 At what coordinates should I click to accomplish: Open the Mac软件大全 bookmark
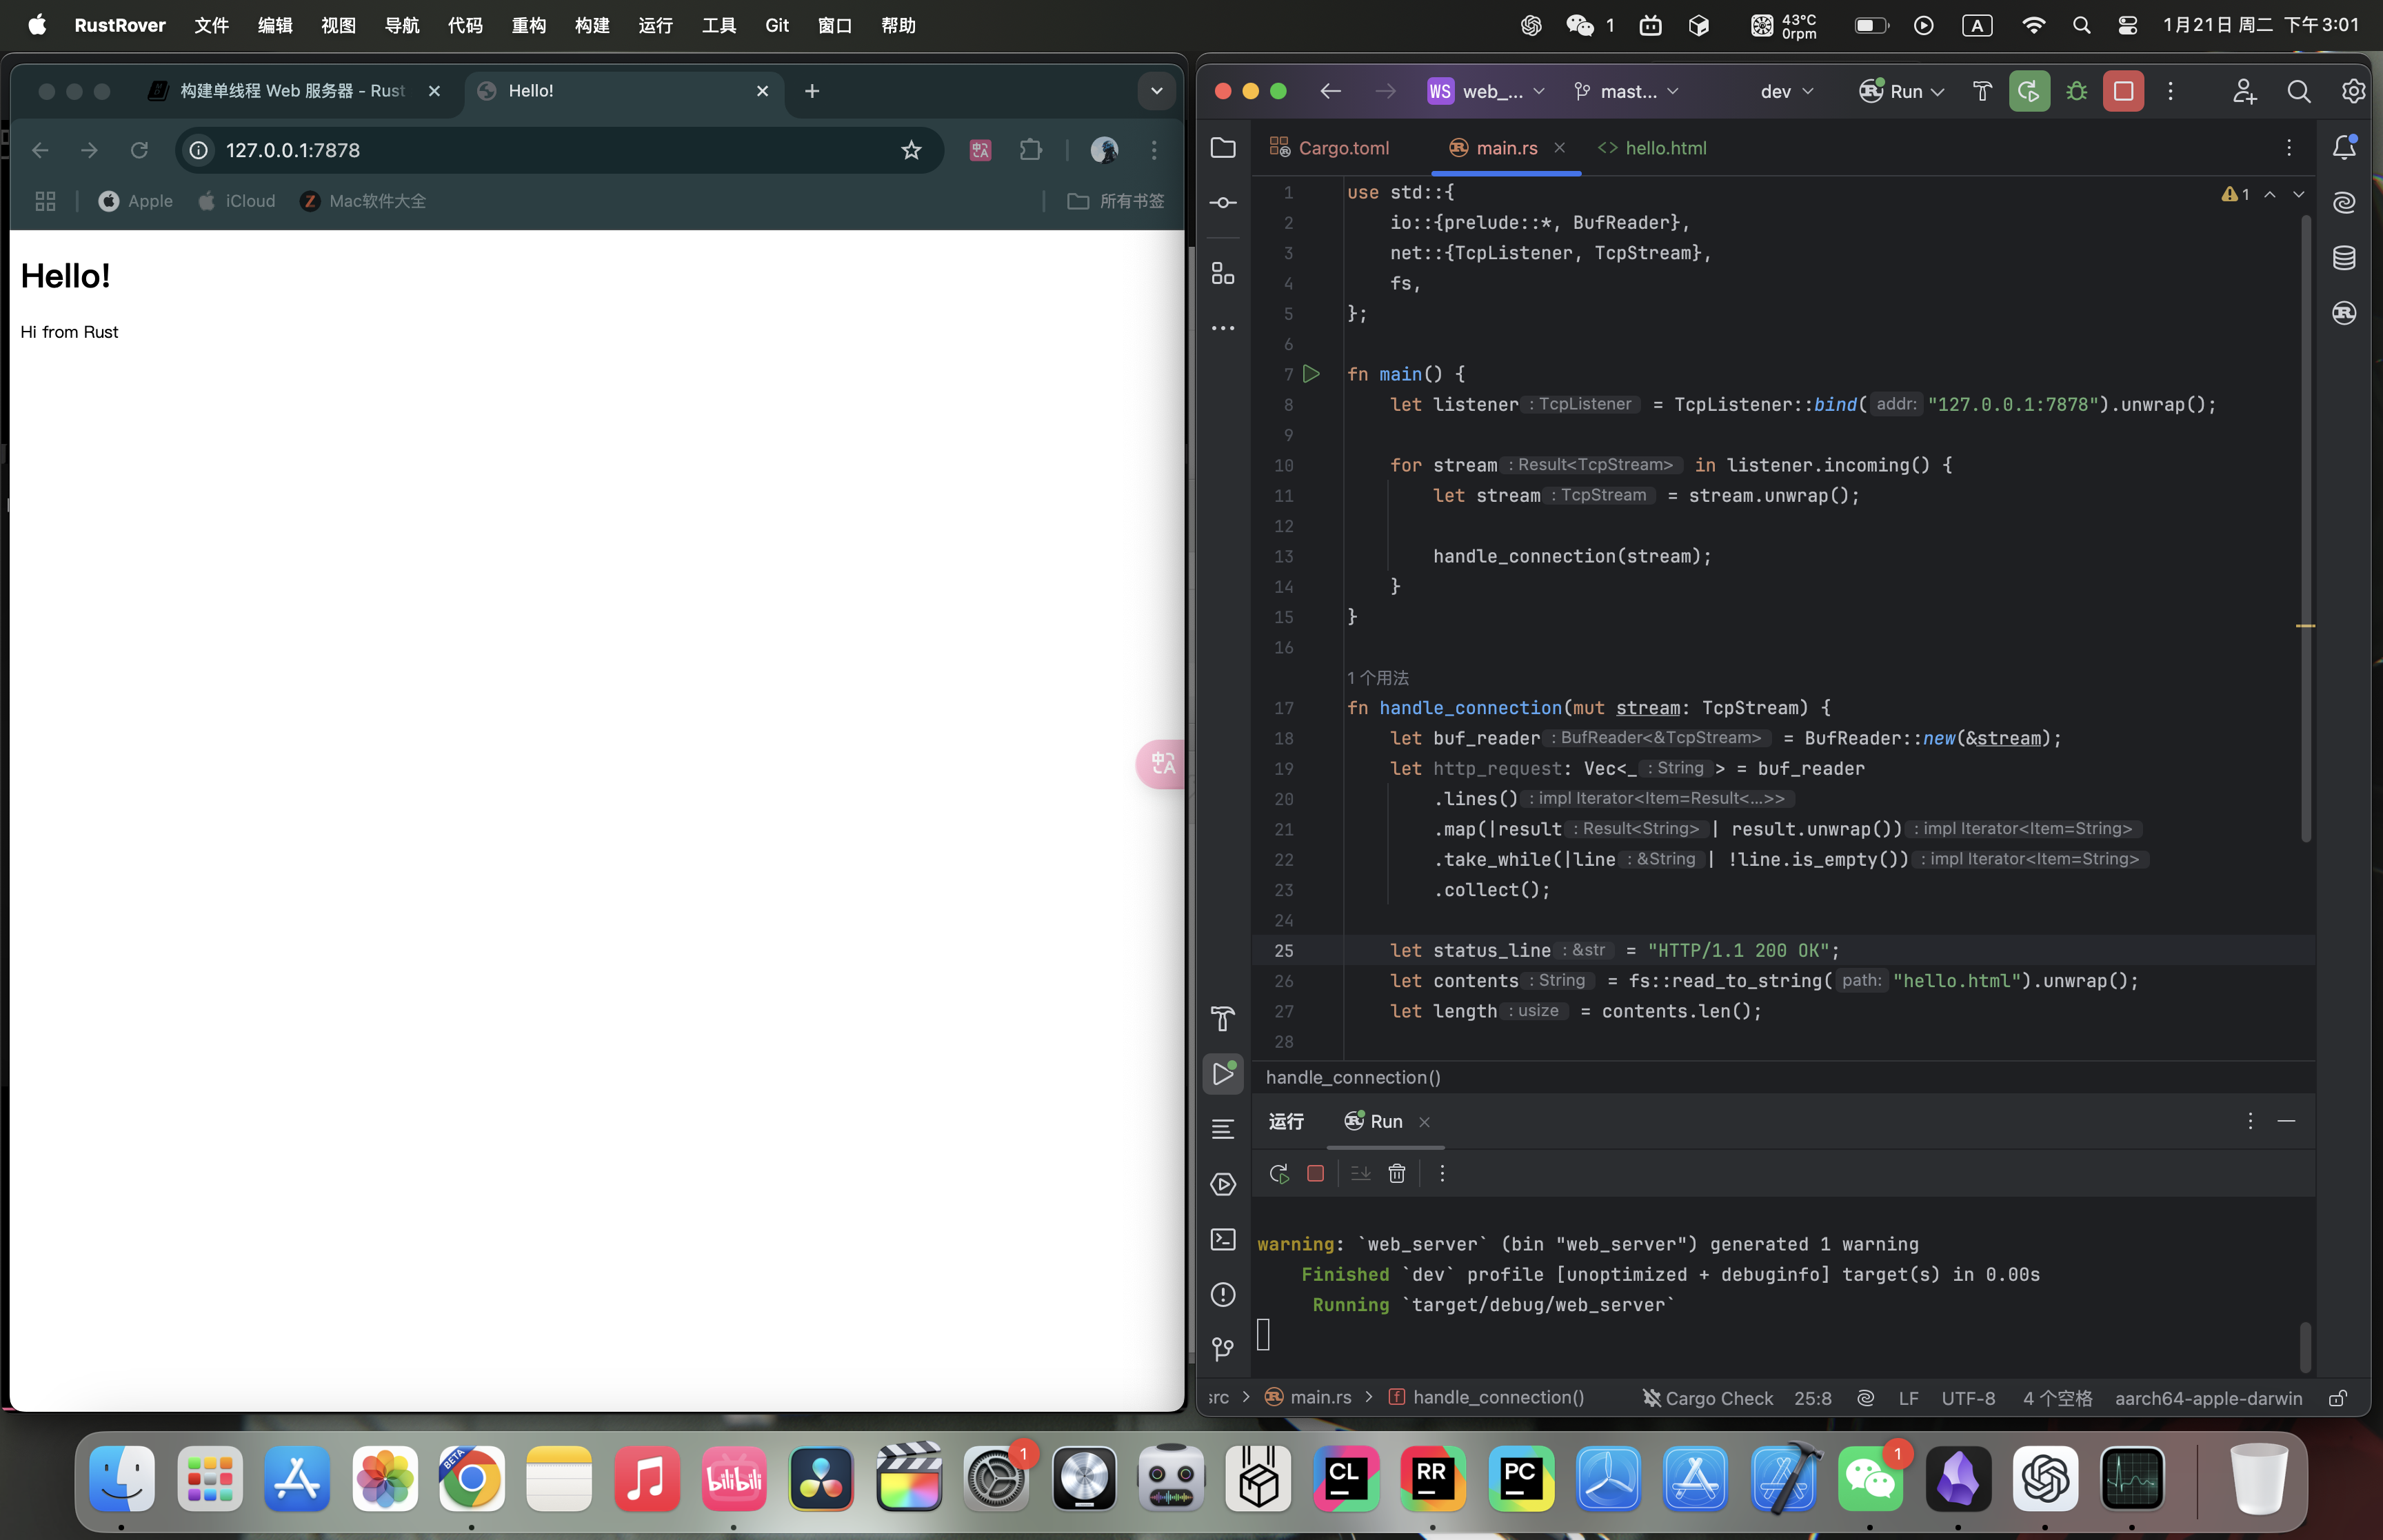pos(363,201)
